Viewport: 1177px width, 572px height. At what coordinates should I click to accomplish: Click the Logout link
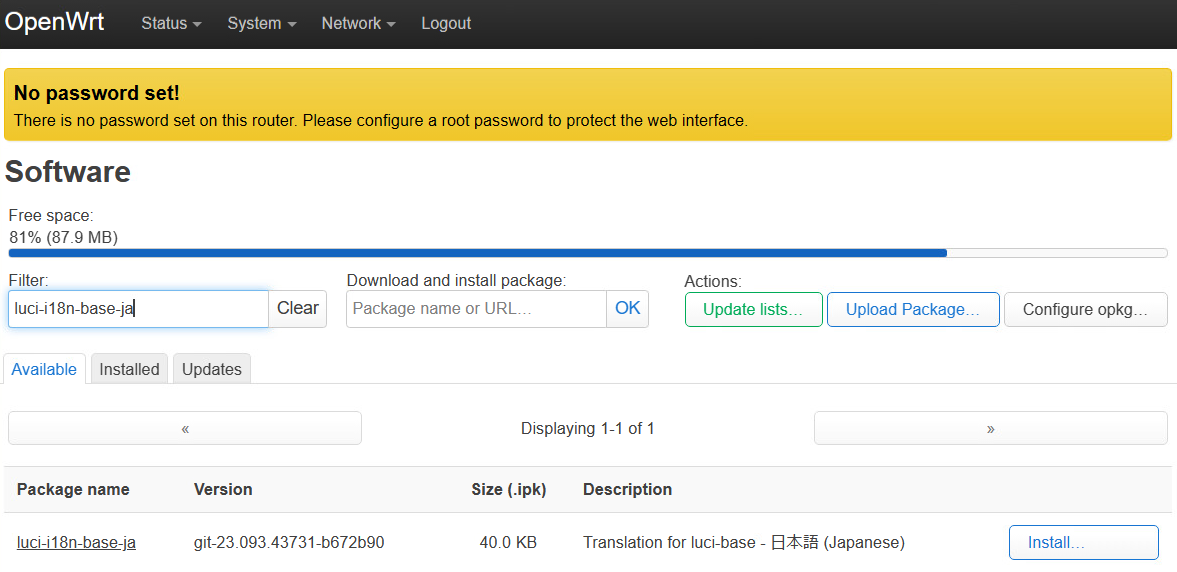click(446, 23)
